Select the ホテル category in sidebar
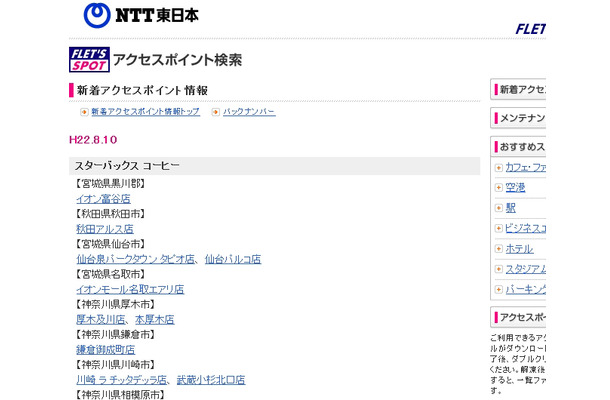 [x=519, y=248]
